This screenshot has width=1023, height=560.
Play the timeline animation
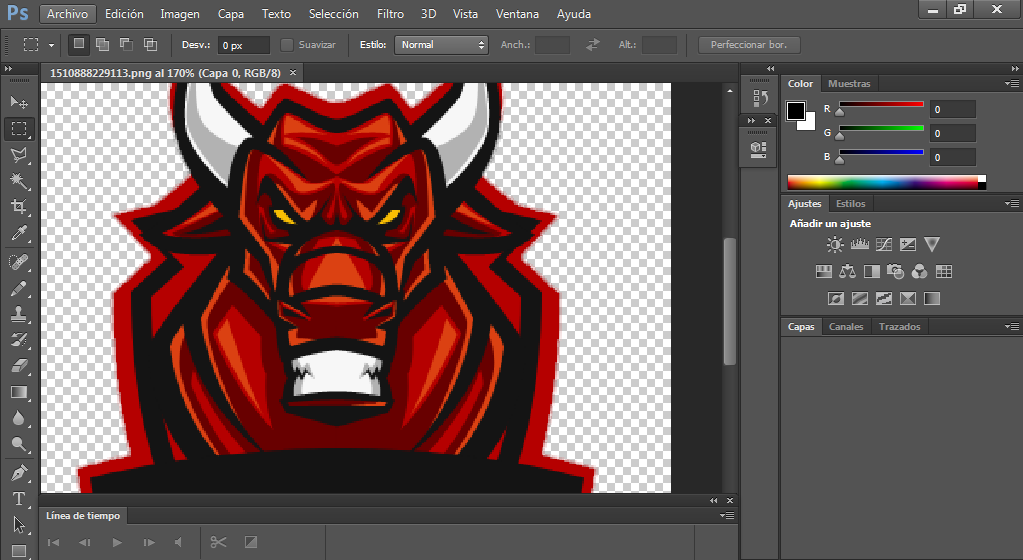click(117, 542)
